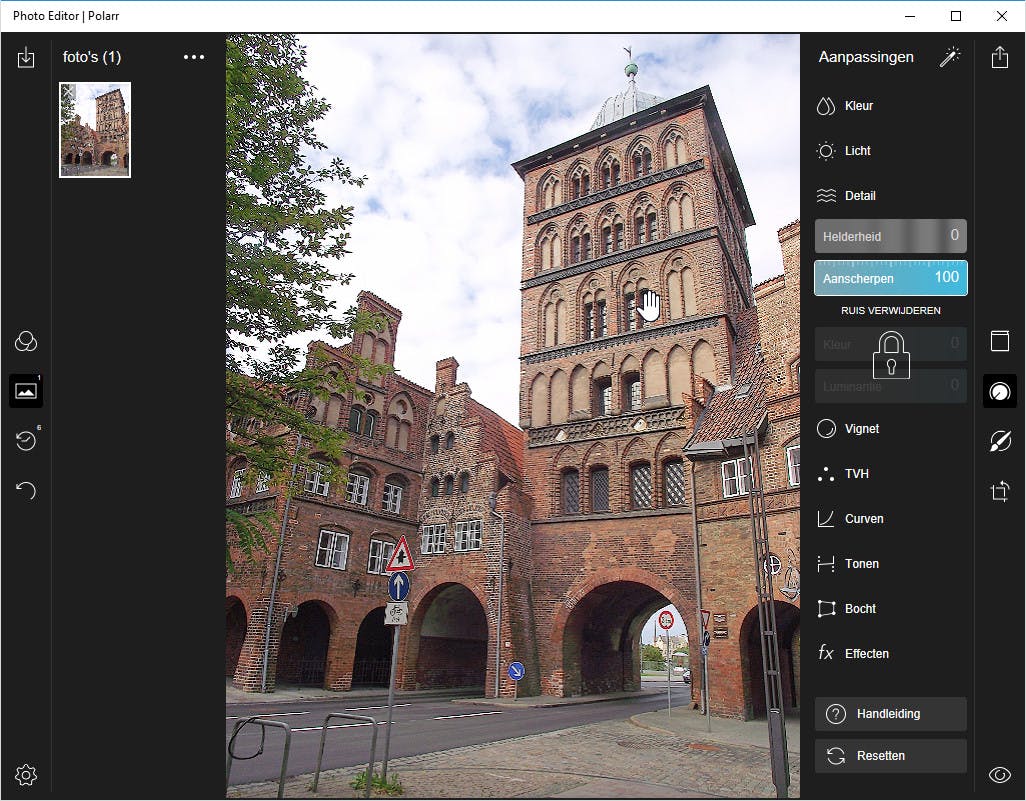1026x801 pixels.
Task: Click the auto-enhance magic wand icon
Action: click(950, 56)
